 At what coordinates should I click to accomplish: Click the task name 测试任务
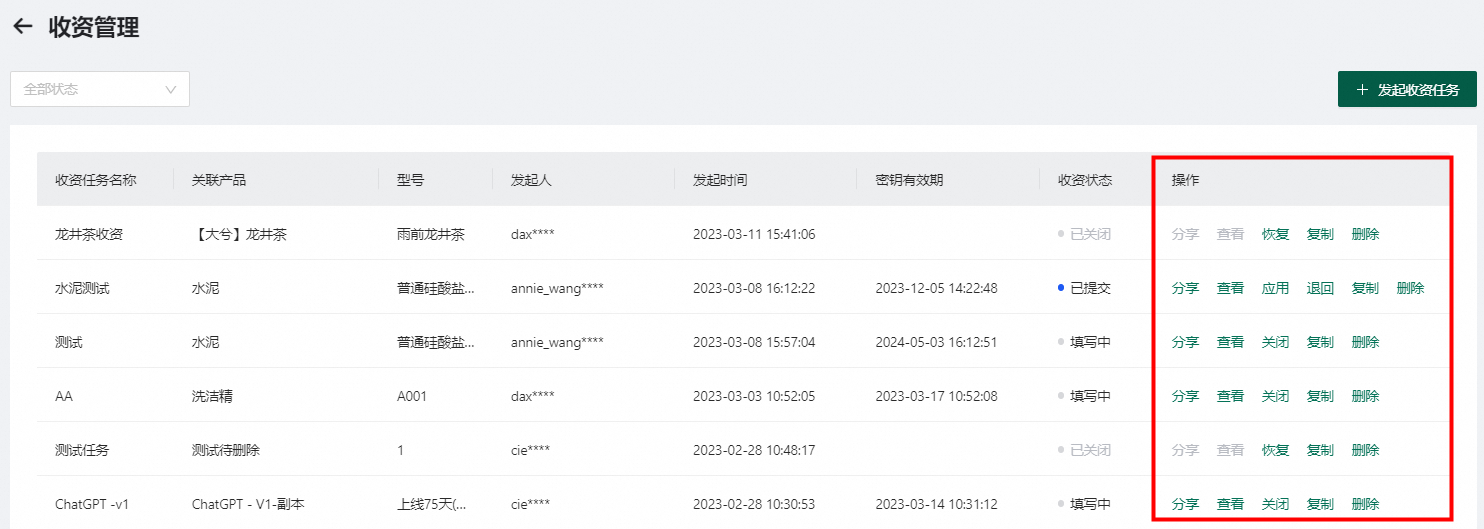pyautogui.click(x=82, y=450)
